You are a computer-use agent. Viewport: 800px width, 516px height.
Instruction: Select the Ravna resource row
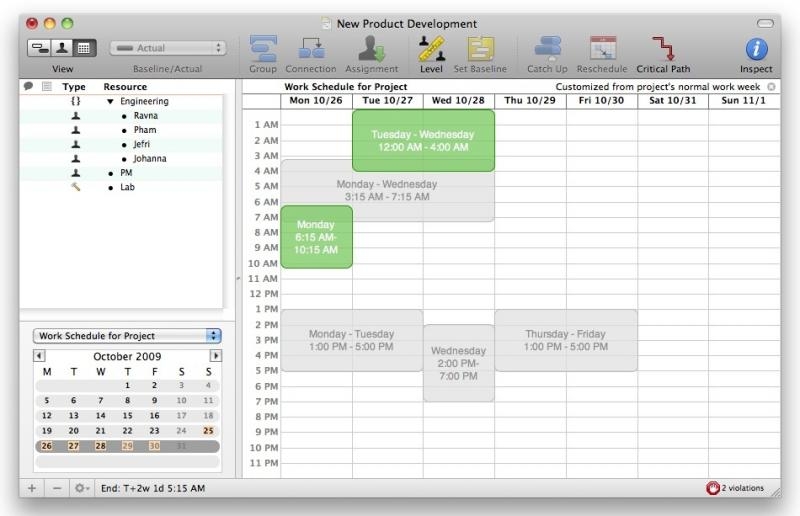(x=121, y=116)
